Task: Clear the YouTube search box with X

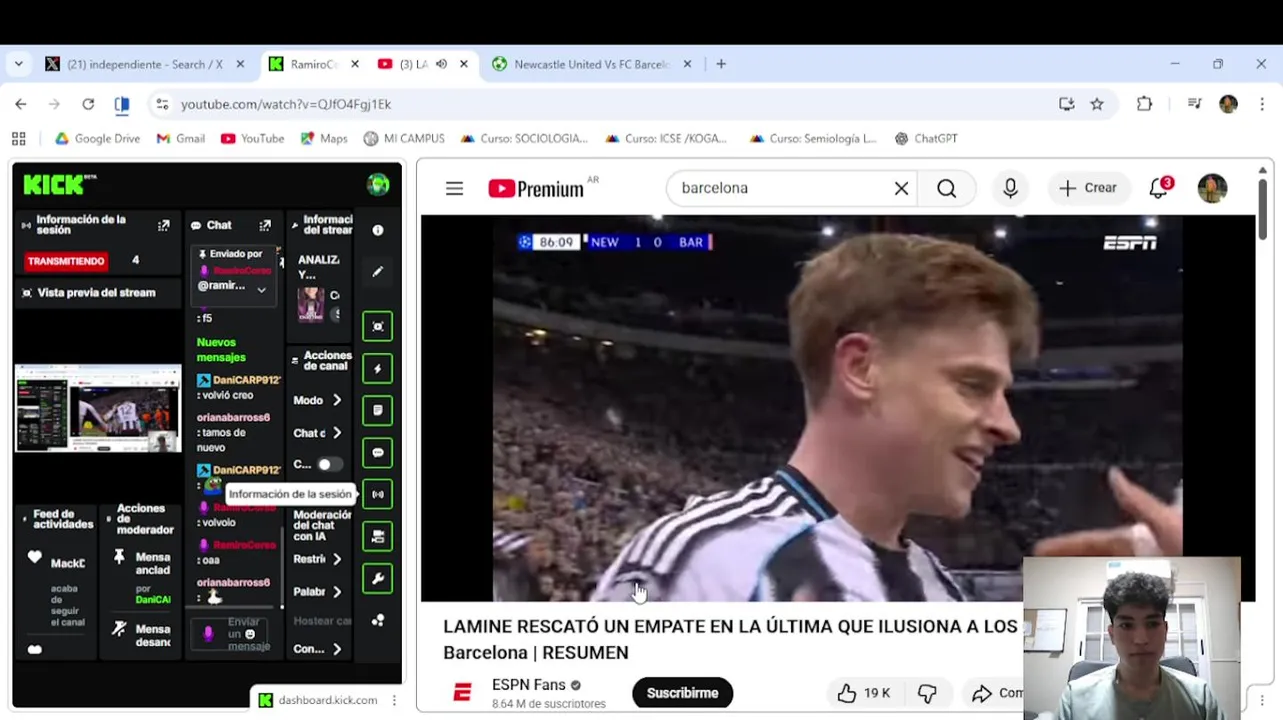Action: (x=901, y=188)
